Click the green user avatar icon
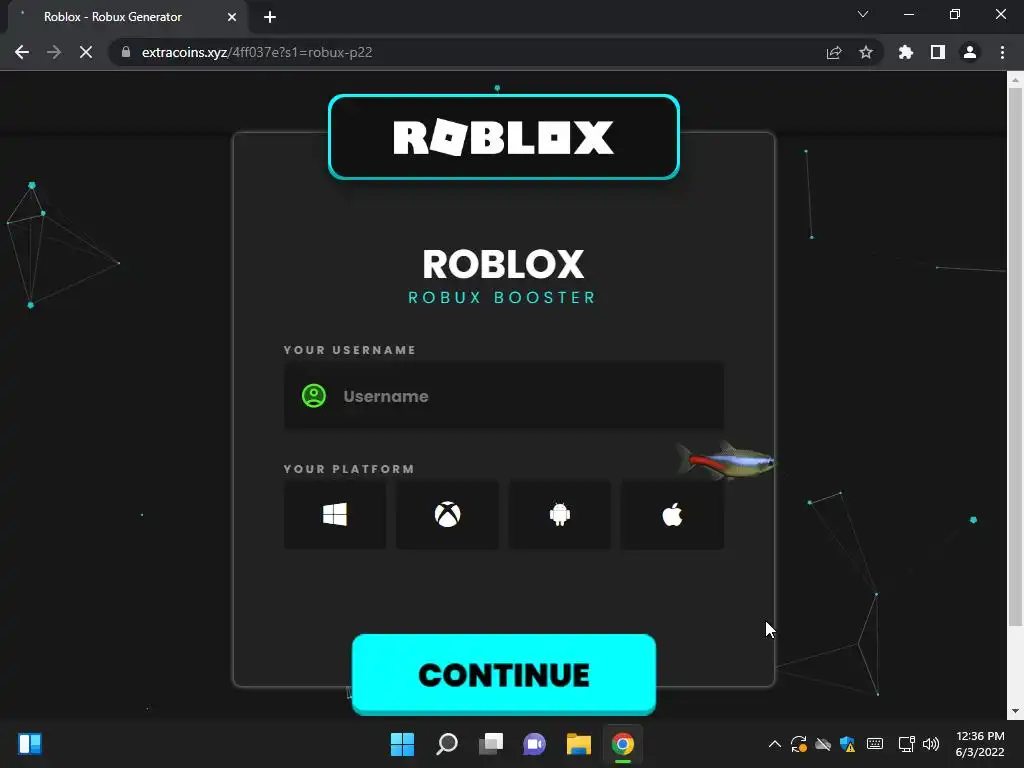1024x768 pixels. (313, 396)
